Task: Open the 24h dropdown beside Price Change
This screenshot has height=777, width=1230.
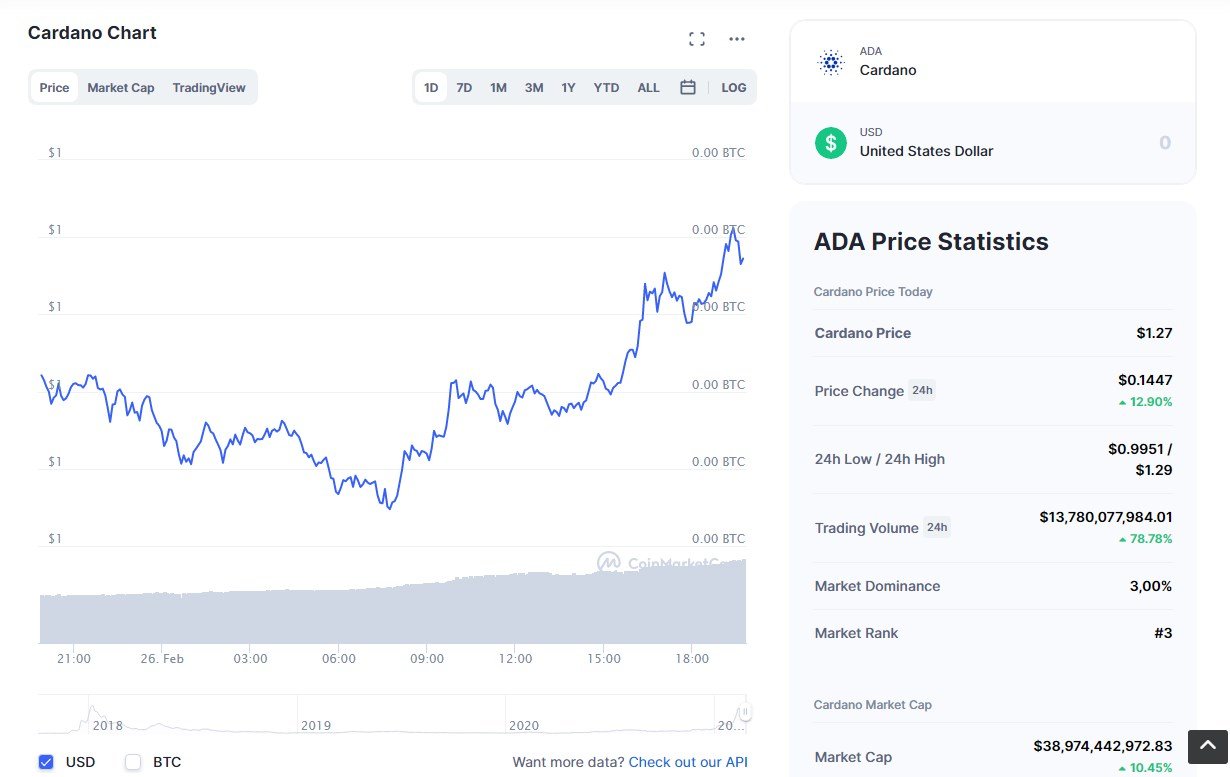Action: (922, 390)
